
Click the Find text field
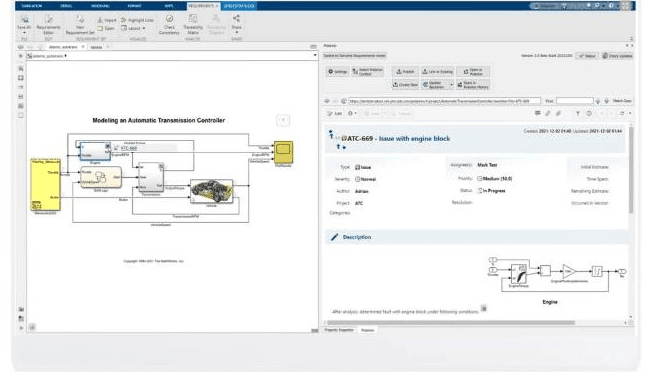[x=574, y=100]
